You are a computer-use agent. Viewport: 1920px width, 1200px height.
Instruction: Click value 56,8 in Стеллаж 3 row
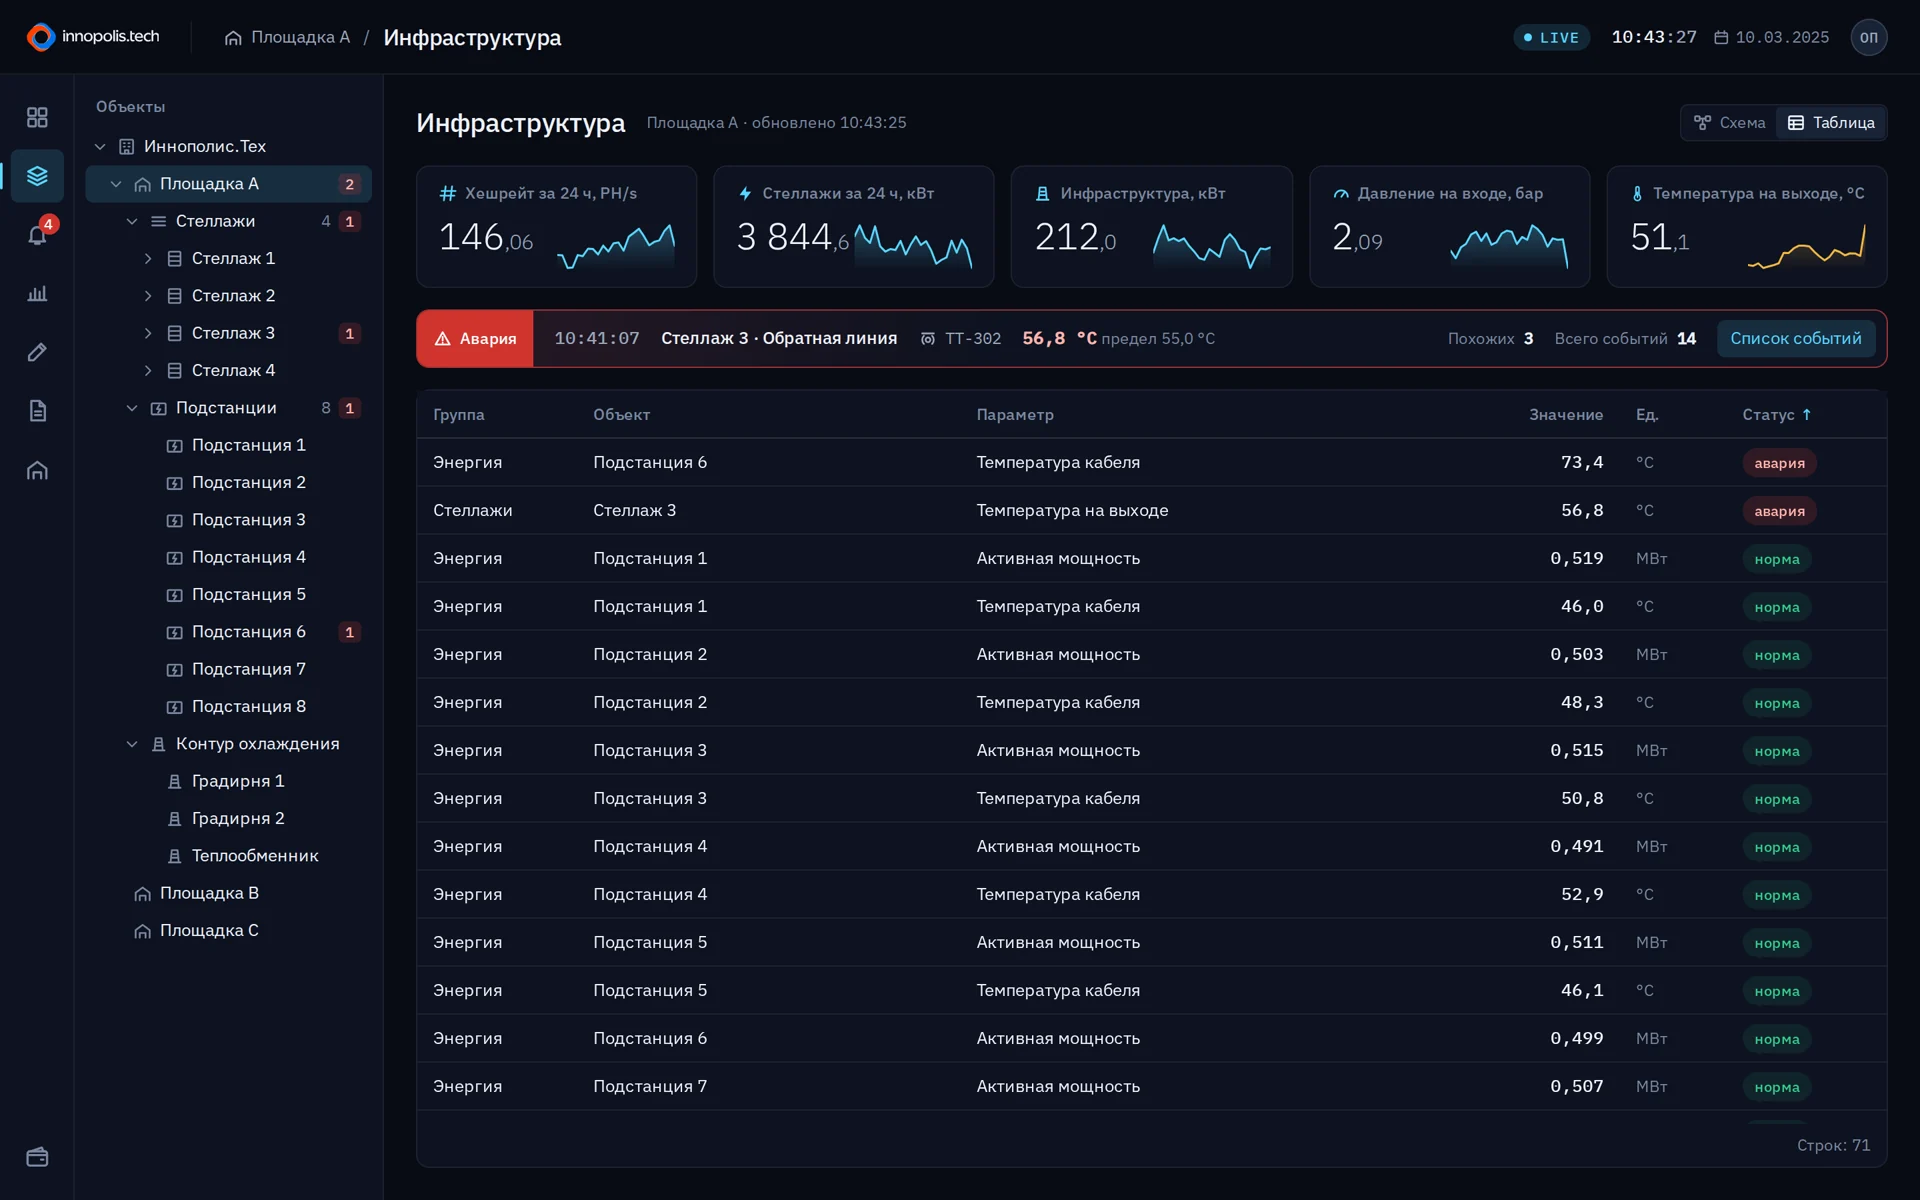1581,510
